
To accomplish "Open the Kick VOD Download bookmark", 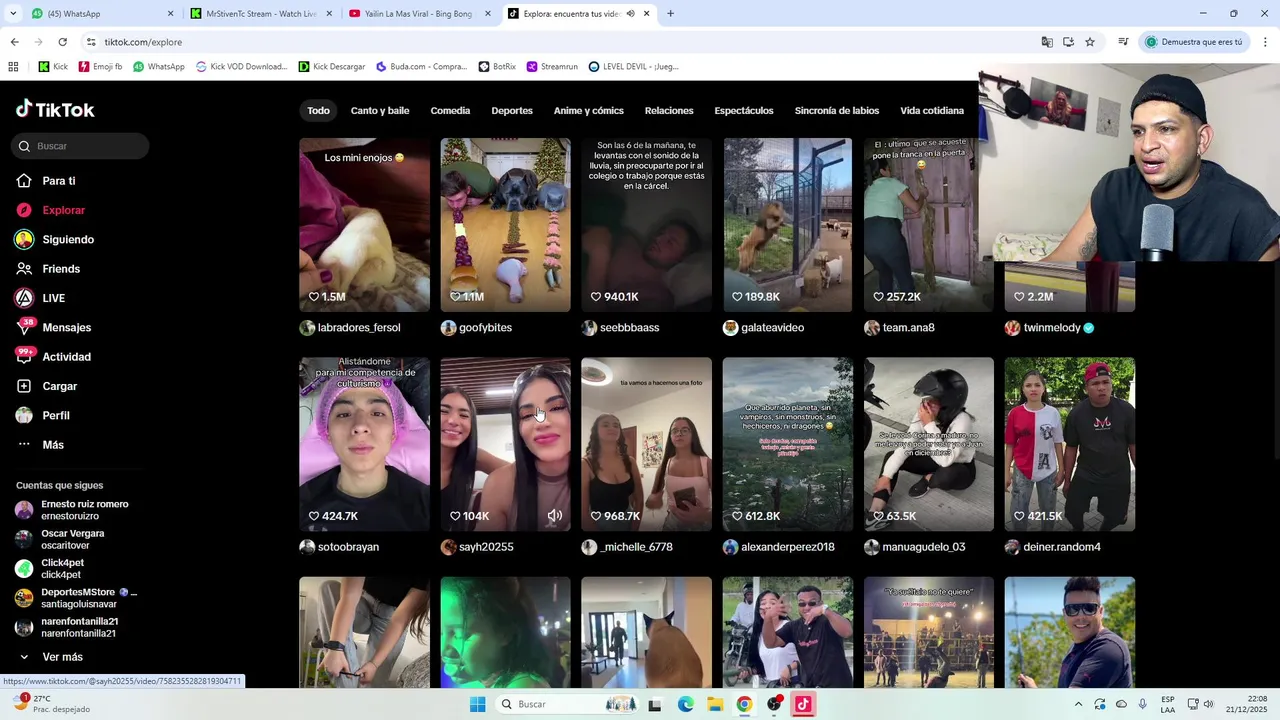I will (x=242, y=67).
